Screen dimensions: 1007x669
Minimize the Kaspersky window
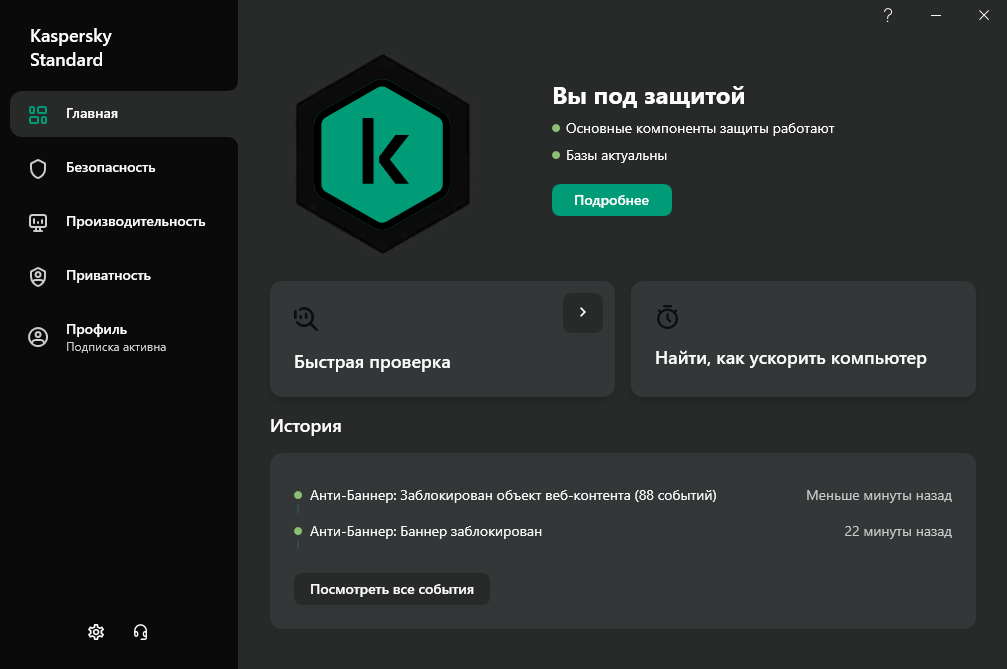[936, 15]
